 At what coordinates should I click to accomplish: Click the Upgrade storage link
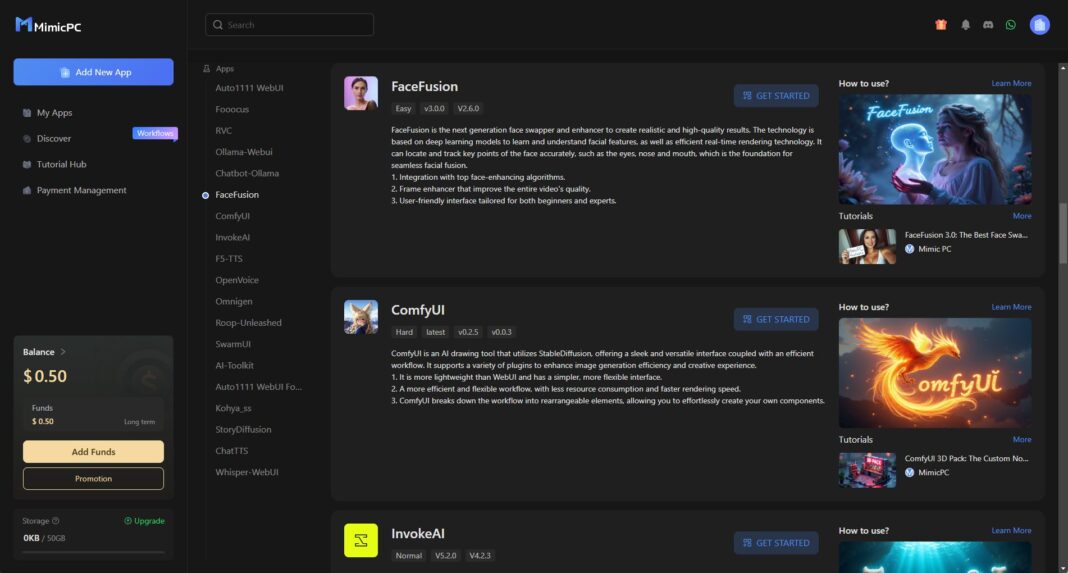144,521
